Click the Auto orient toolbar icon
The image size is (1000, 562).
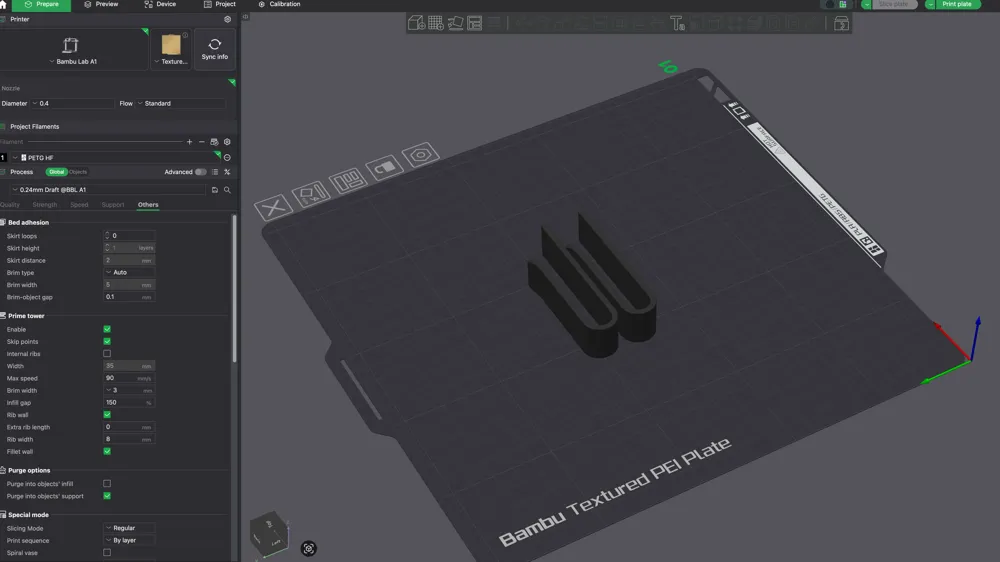[455, 24]
